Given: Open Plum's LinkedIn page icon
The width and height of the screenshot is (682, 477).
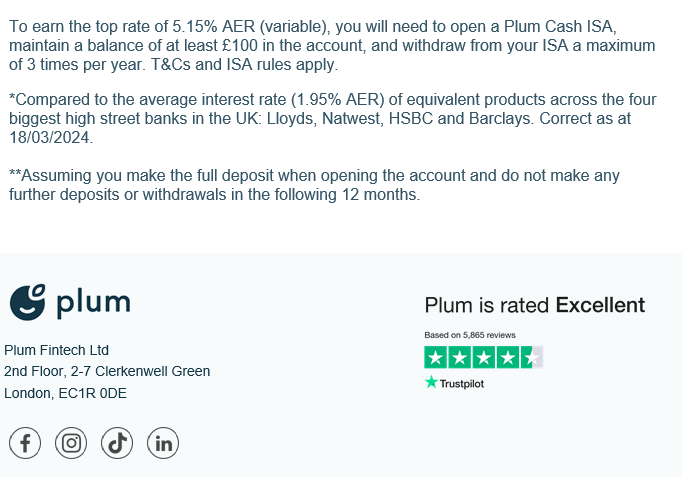Looking at the screenshot, I should coord(163,443).
